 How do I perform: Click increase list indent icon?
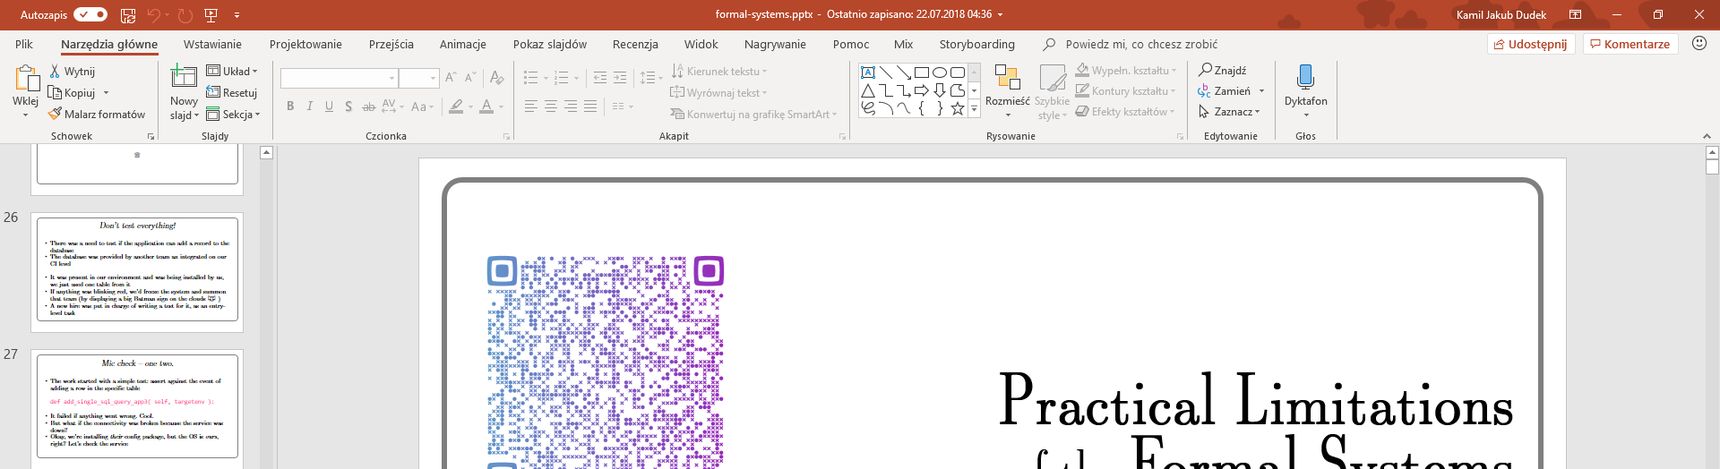pyautogui.click(x=620, y=78)
